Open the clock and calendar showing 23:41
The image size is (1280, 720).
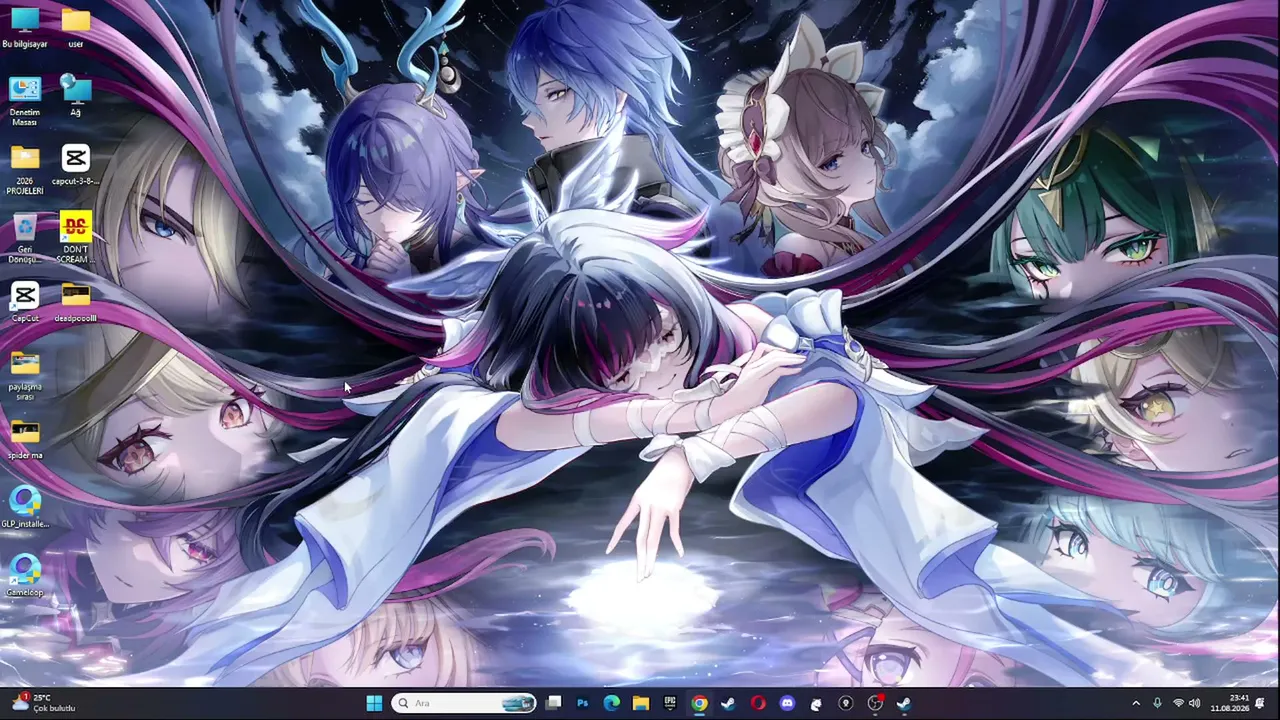(1229, 703)
